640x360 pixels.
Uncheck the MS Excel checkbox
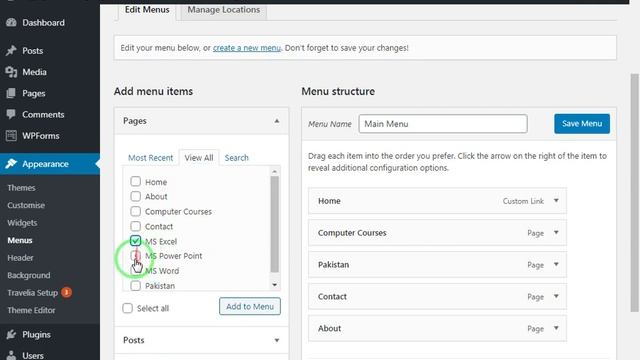tap(136, 241)
